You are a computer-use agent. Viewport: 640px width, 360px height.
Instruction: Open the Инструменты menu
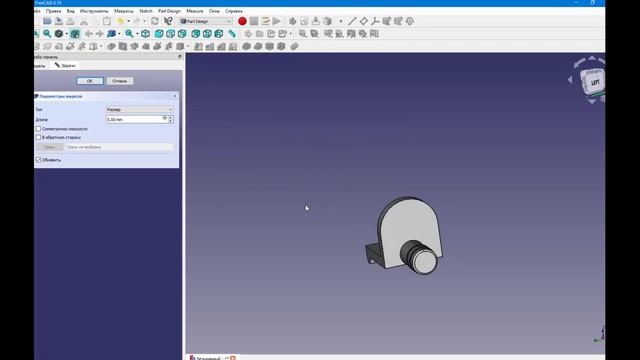coord(94,11)
